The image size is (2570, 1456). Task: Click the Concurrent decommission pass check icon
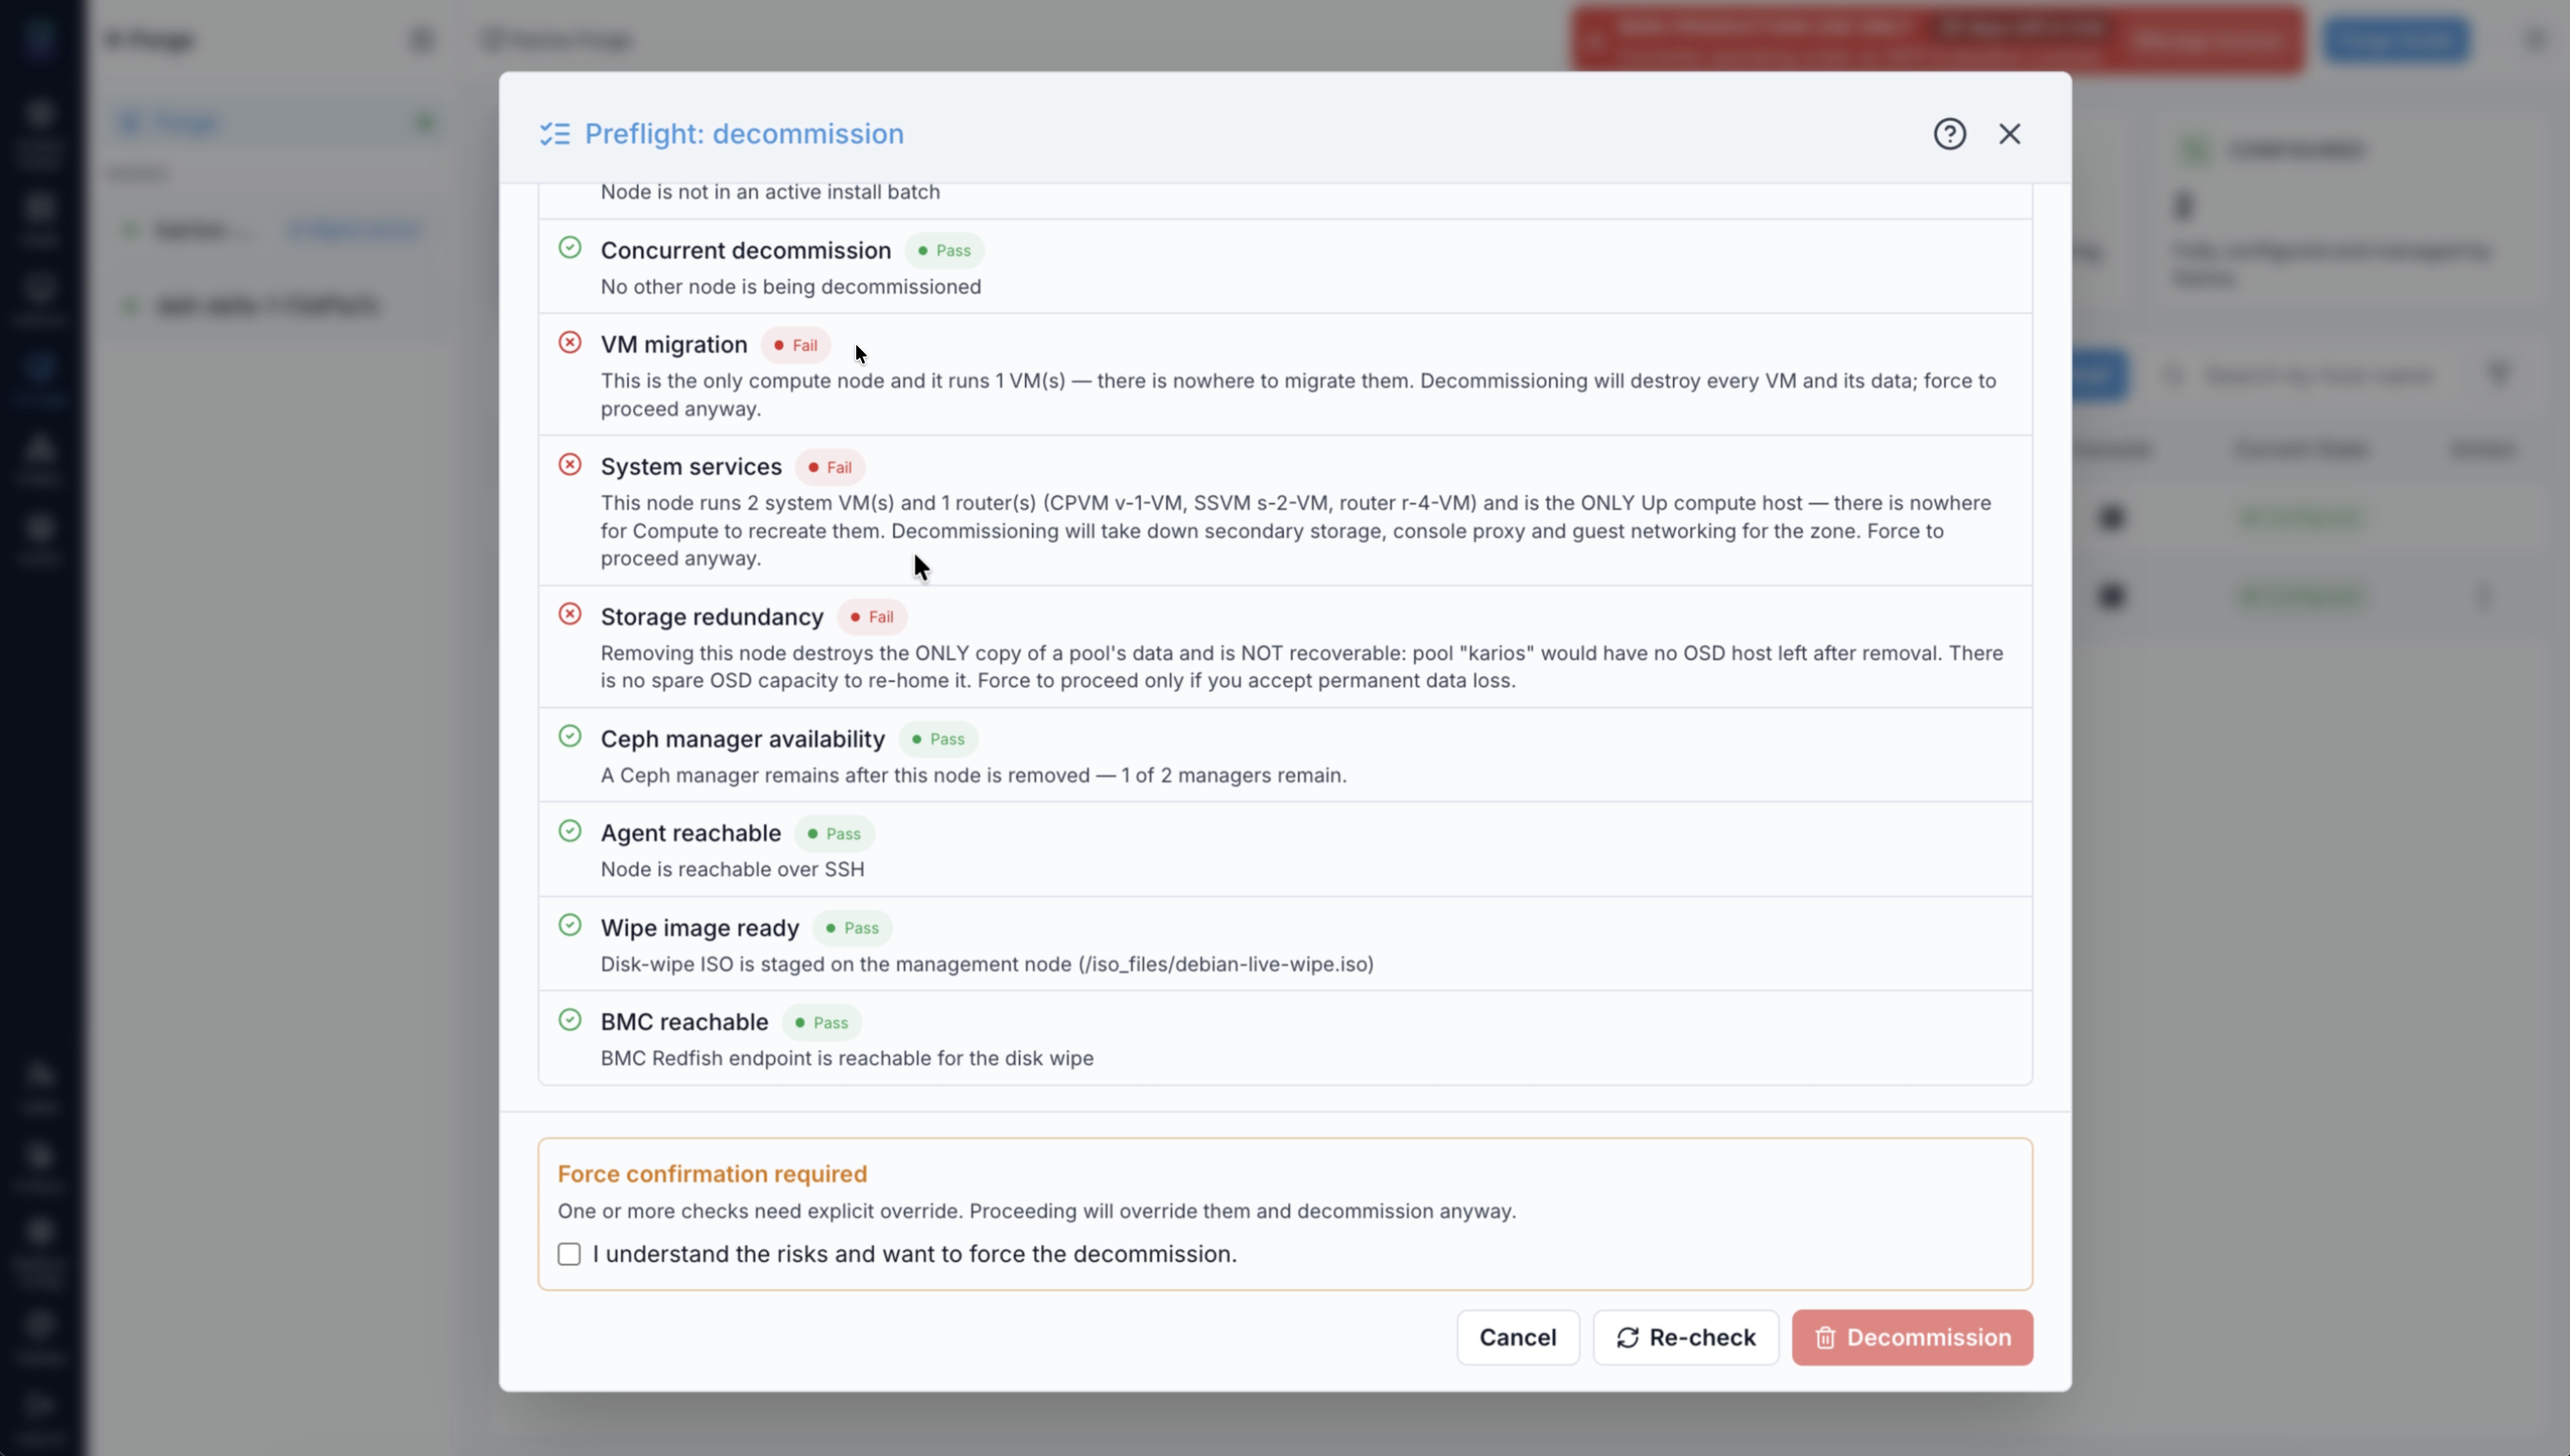(570, 248)
